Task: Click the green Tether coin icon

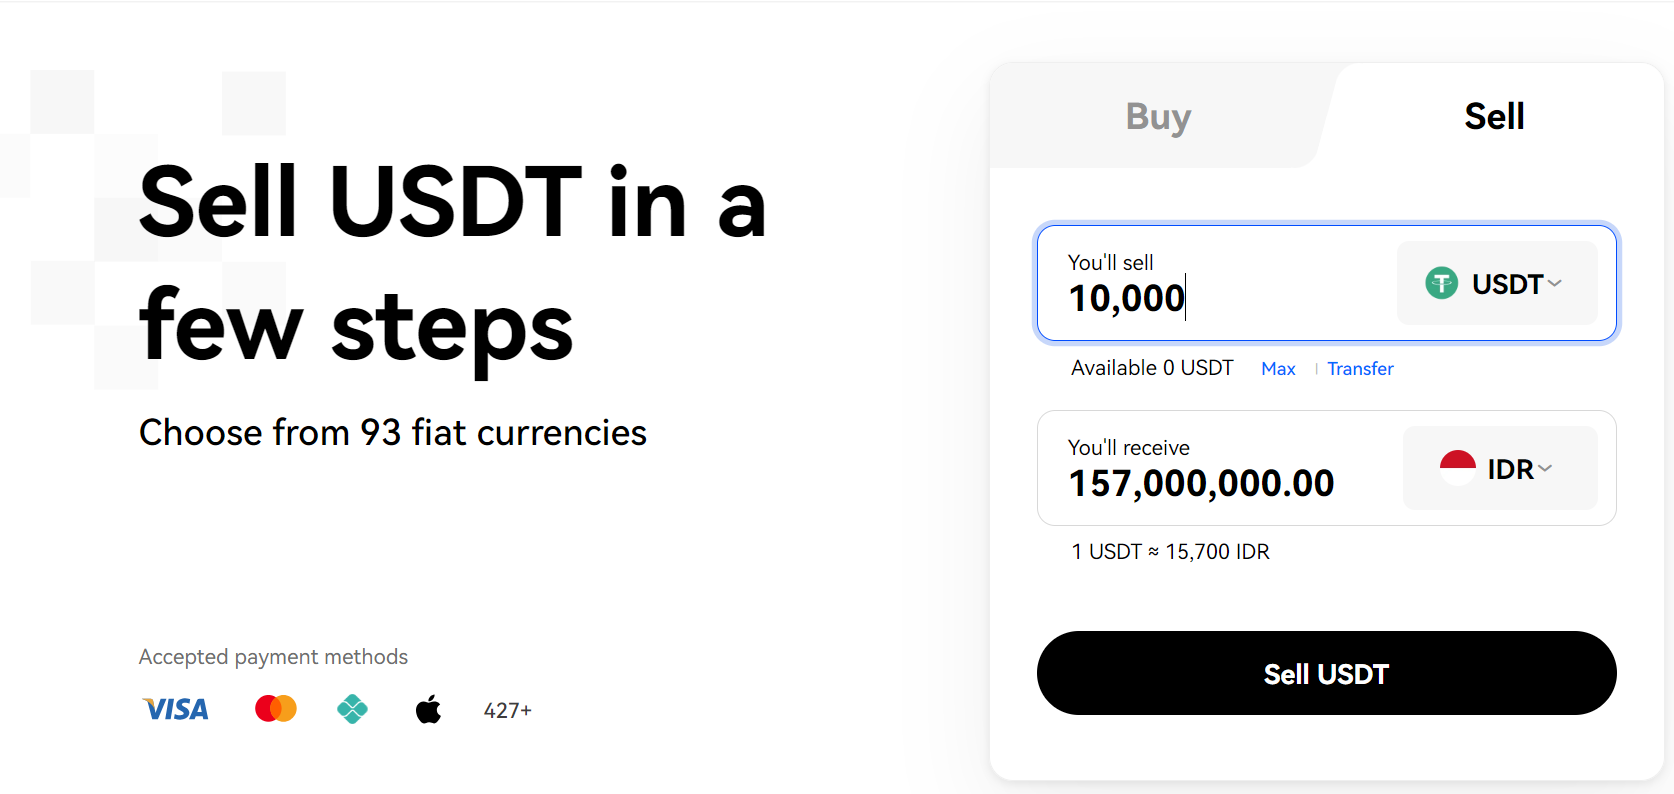Action: click(1441, 284)
